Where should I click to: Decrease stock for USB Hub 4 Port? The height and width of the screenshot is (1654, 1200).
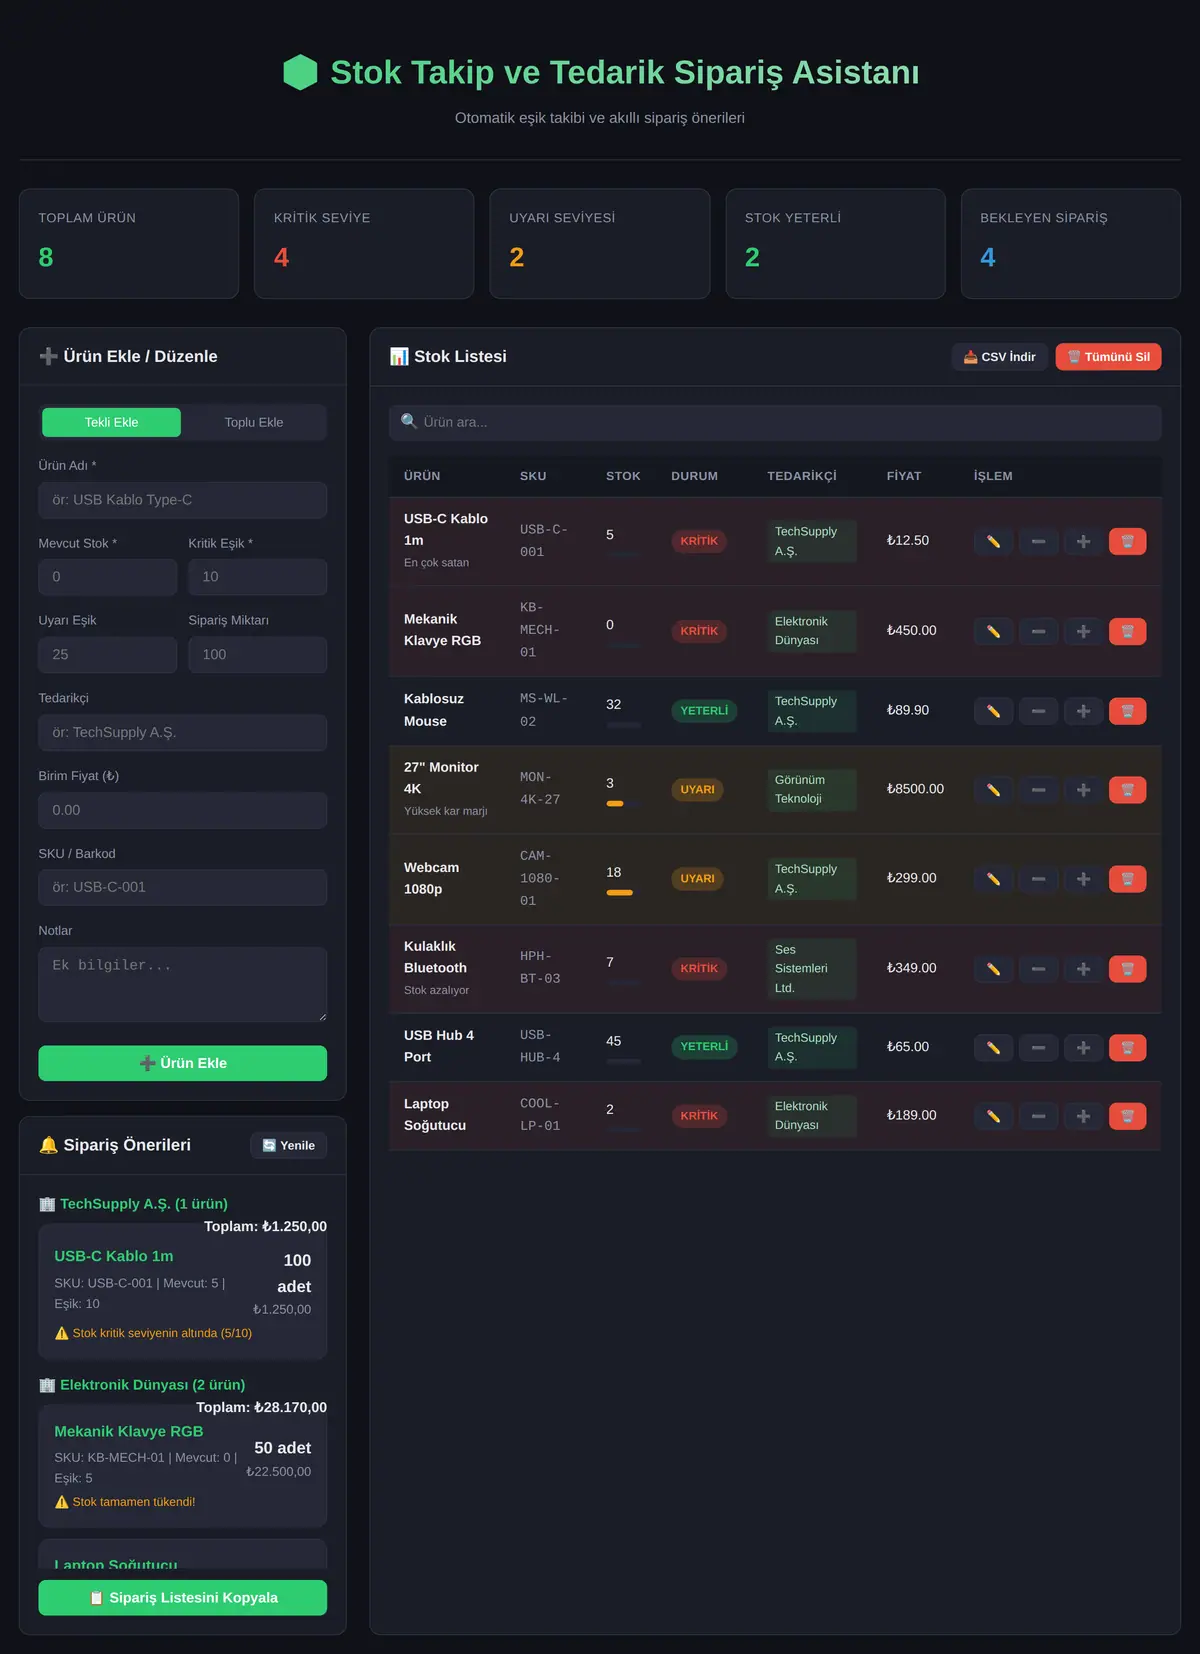click(x=1038, y=1048)
